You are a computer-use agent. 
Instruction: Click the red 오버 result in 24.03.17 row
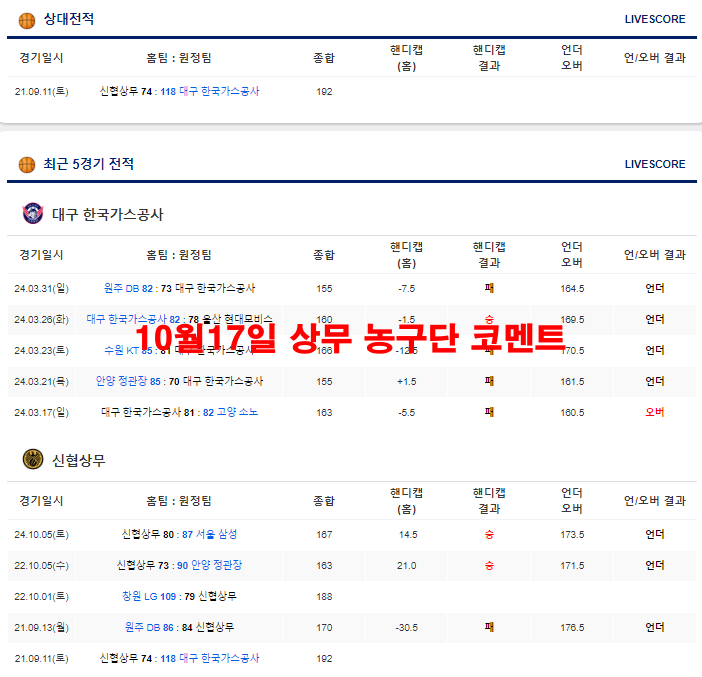tap(654, 412)
